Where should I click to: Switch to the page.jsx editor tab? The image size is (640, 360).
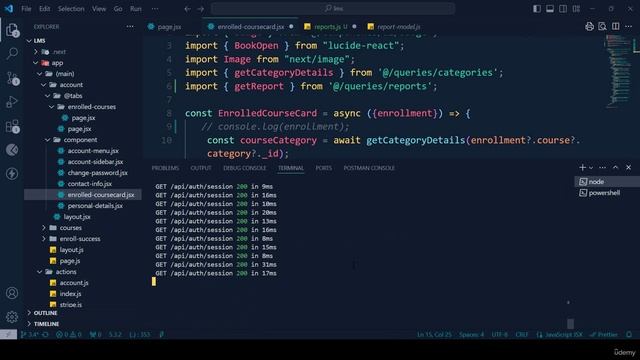(169, 27)
